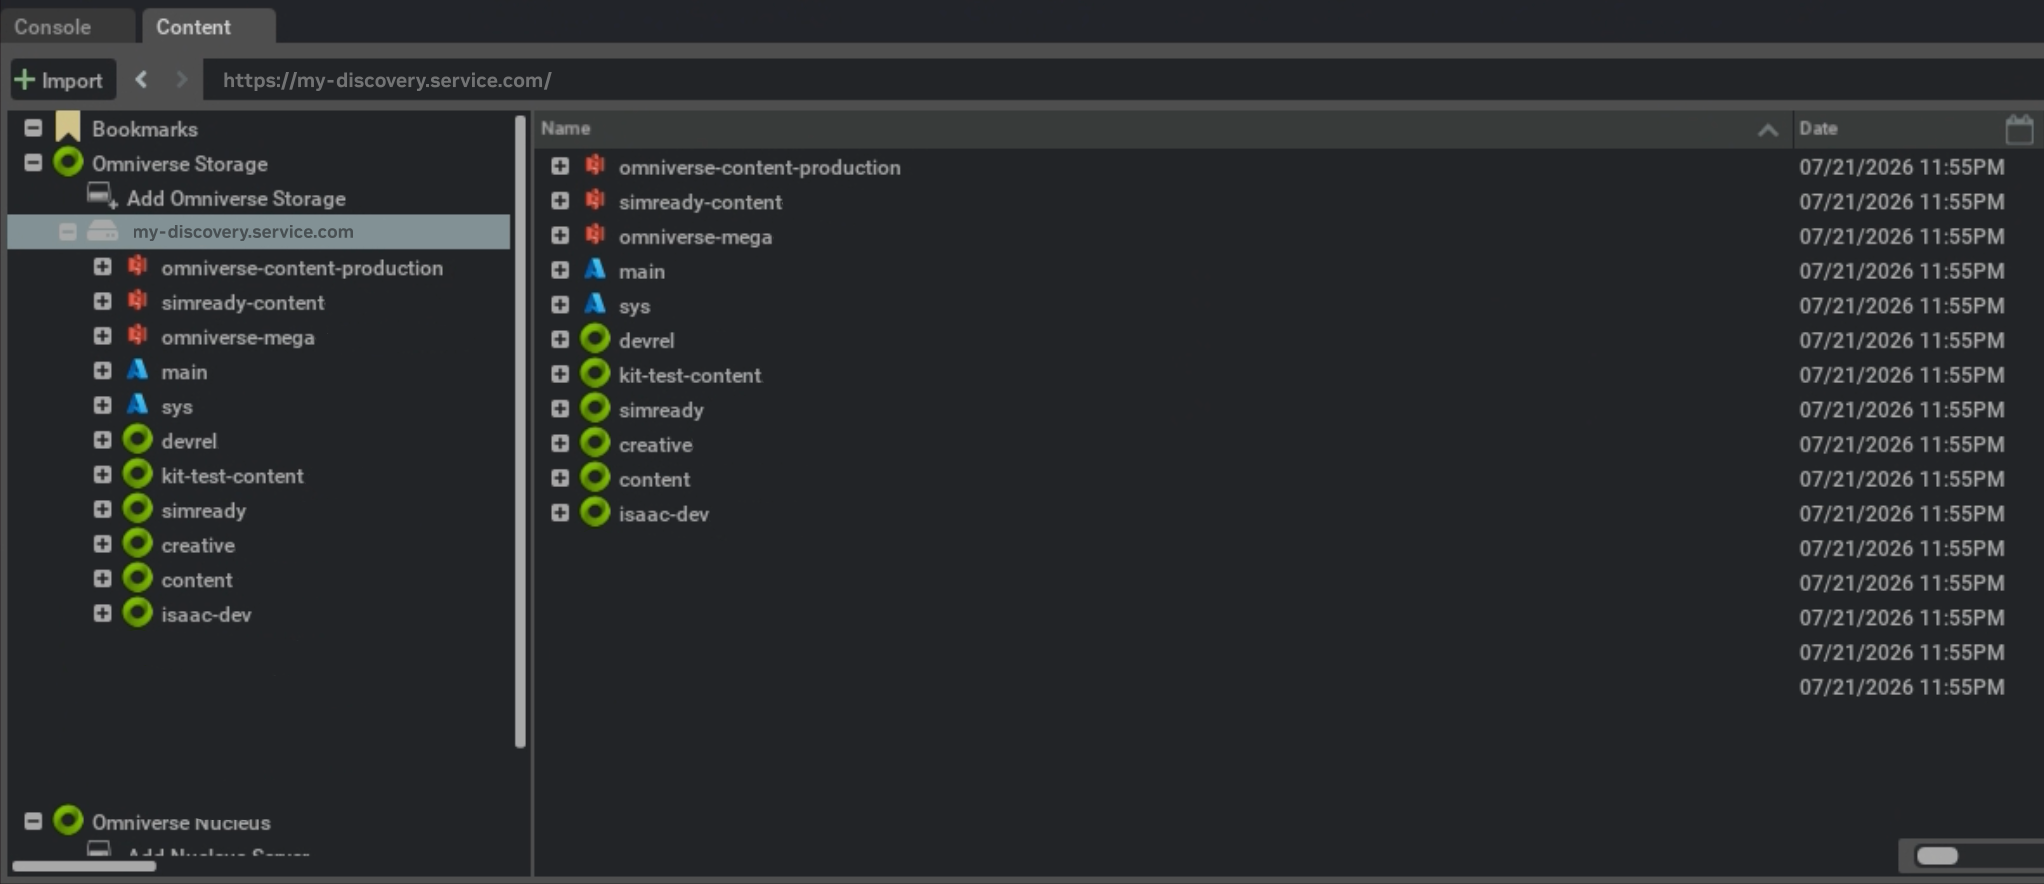Click the sidebar omniverse-mega S3 icon
The image size is (2044, 884).
click(138, 335)
